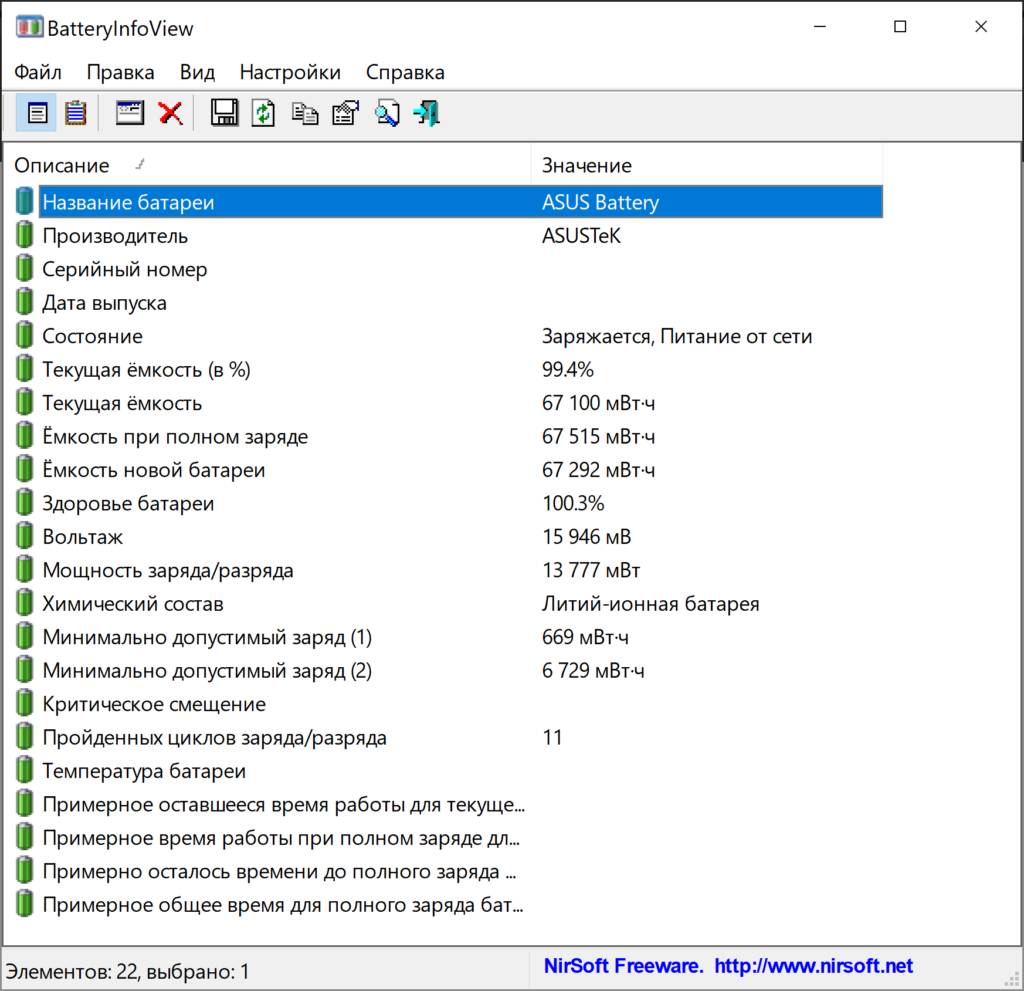Open the Вид menu

point(197,72)
